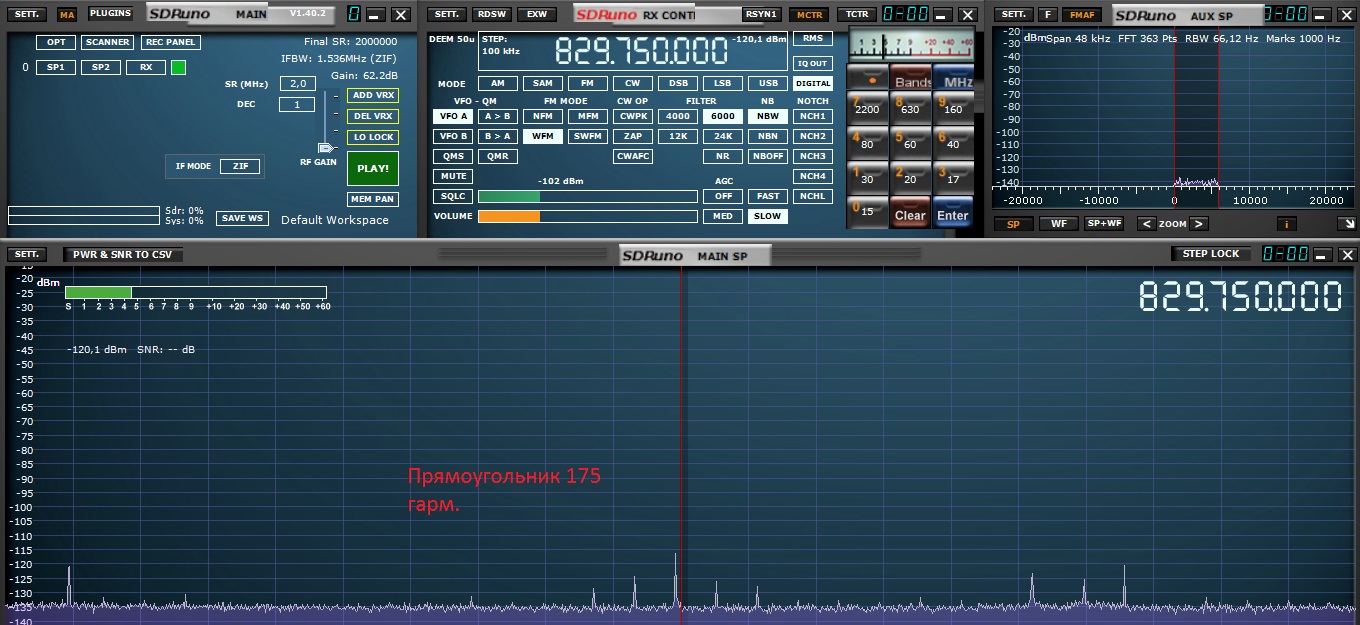Viewport: 1360px width, 625px height.
Task: Select keypad key 5 labeled 60
Action: click(x=910, y=143)
